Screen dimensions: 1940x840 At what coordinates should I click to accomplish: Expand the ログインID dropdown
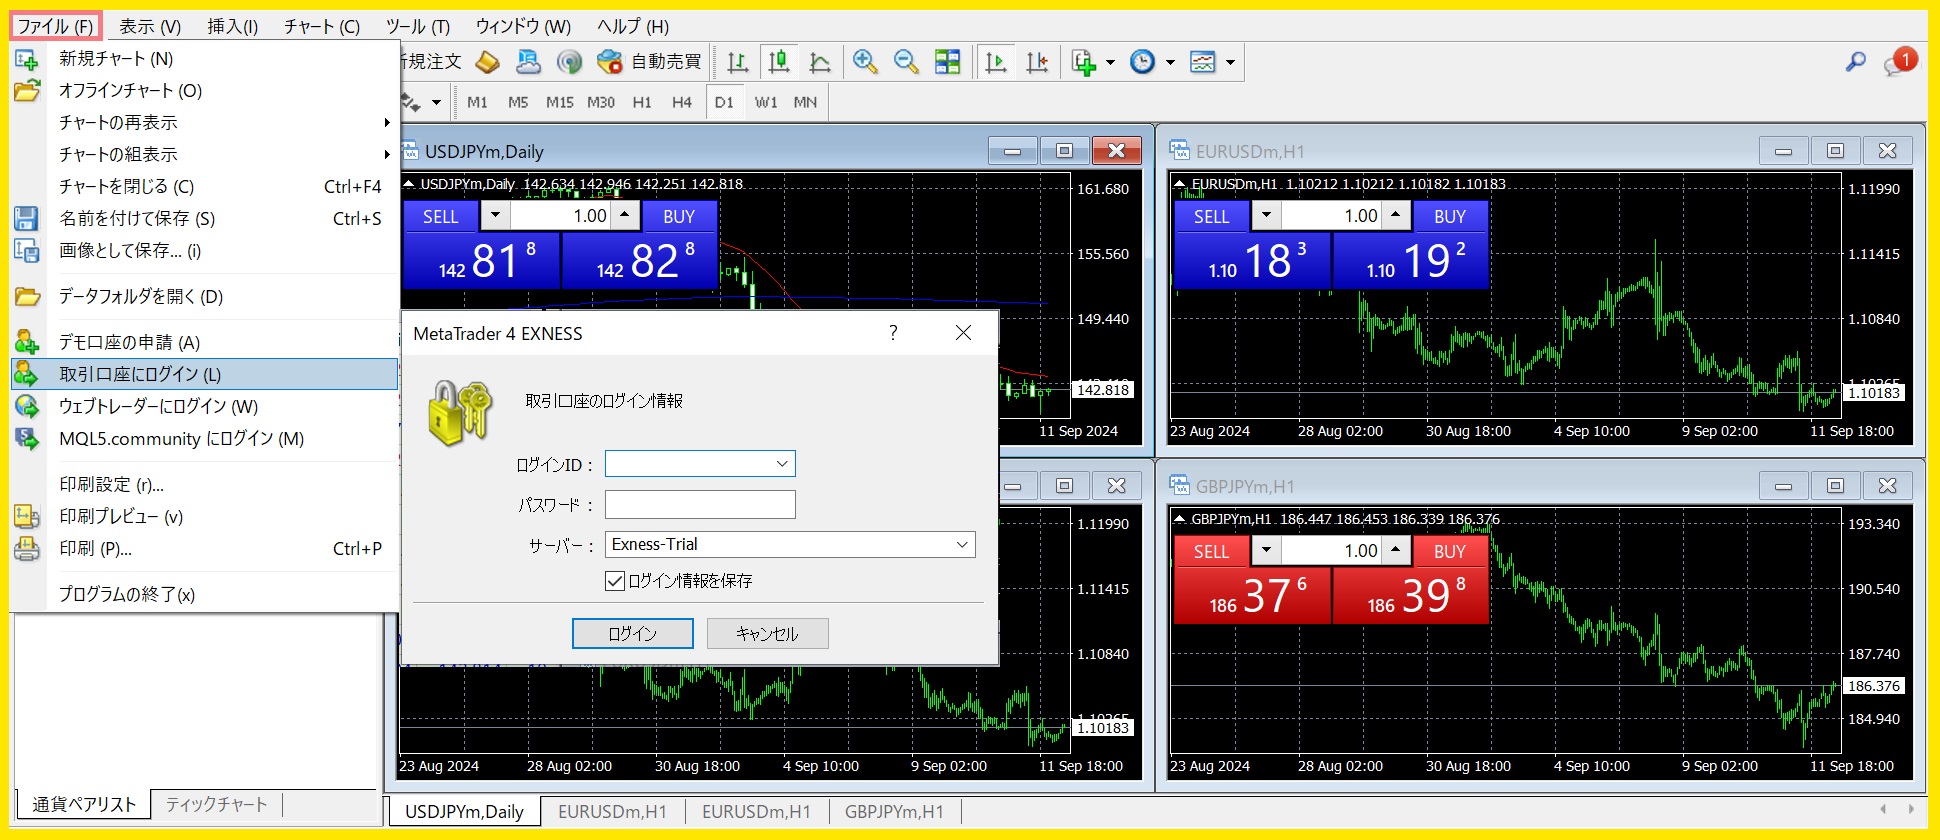[782, 464]
